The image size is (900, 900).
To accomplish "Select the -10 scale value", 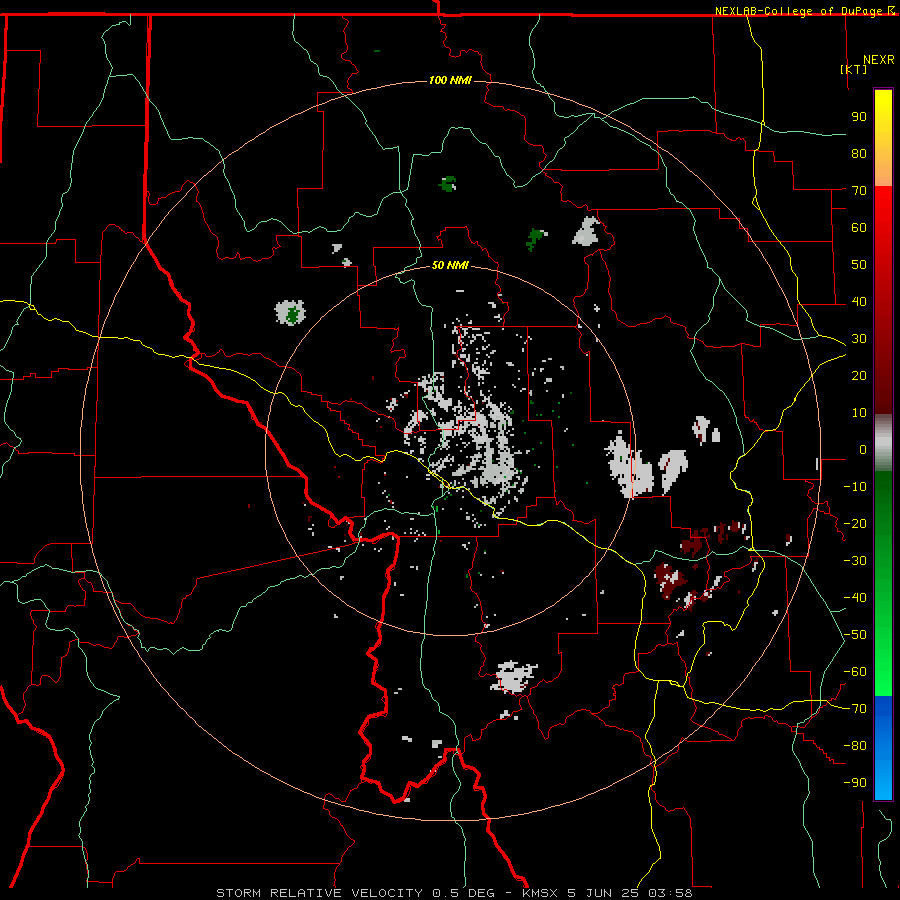I will [855, 487].
